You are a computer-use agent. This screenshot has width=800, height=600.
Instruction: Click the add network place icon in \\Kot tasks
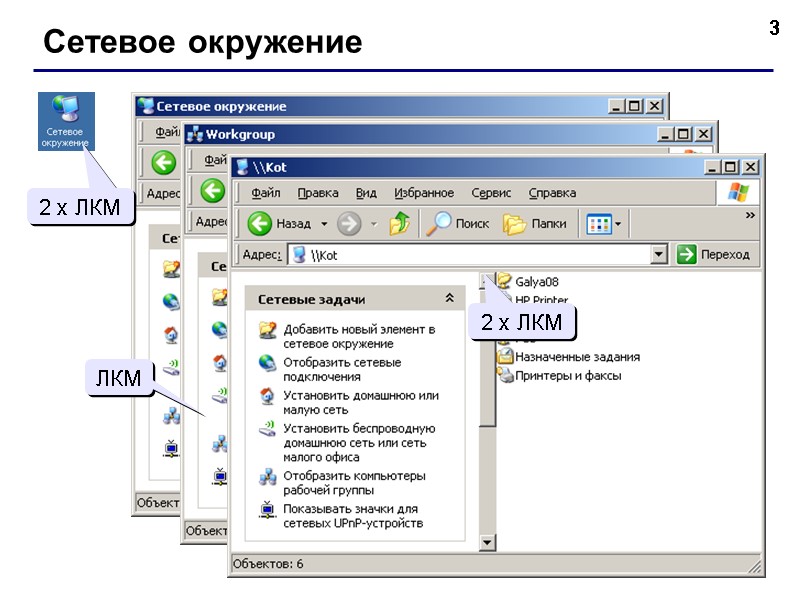tap(268, 331)
